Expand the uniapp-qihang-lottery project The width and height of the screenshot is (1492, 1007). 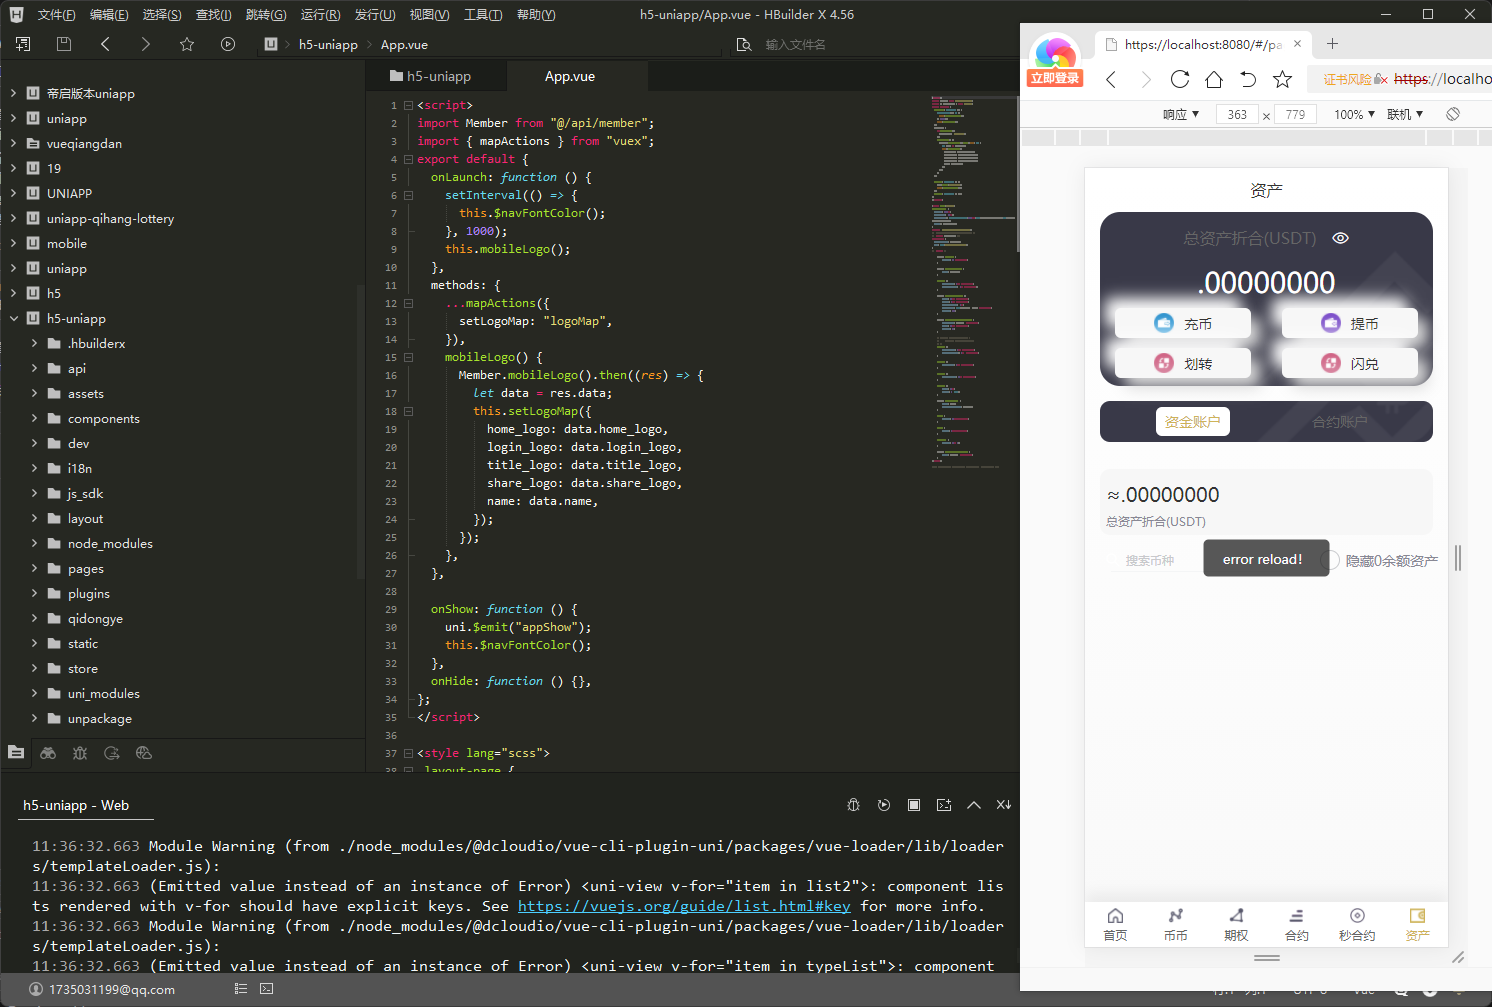[14, 219]
